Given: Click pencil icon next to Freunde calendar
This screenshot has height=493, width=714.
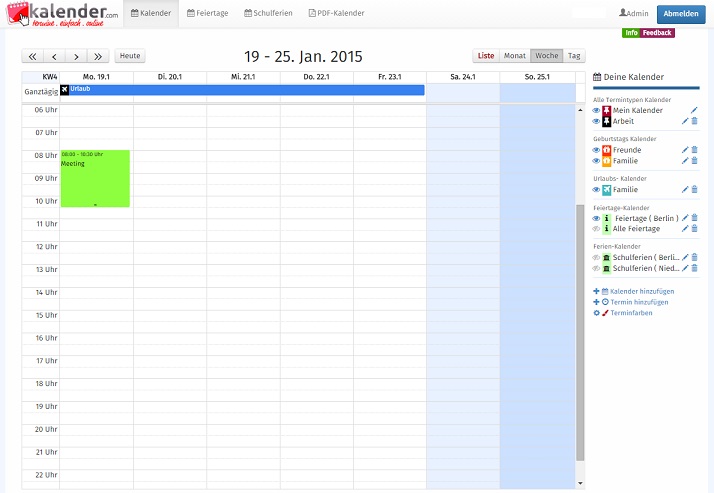Looking at the screenshot, I should pyautogui.click(x=685, y=150).
